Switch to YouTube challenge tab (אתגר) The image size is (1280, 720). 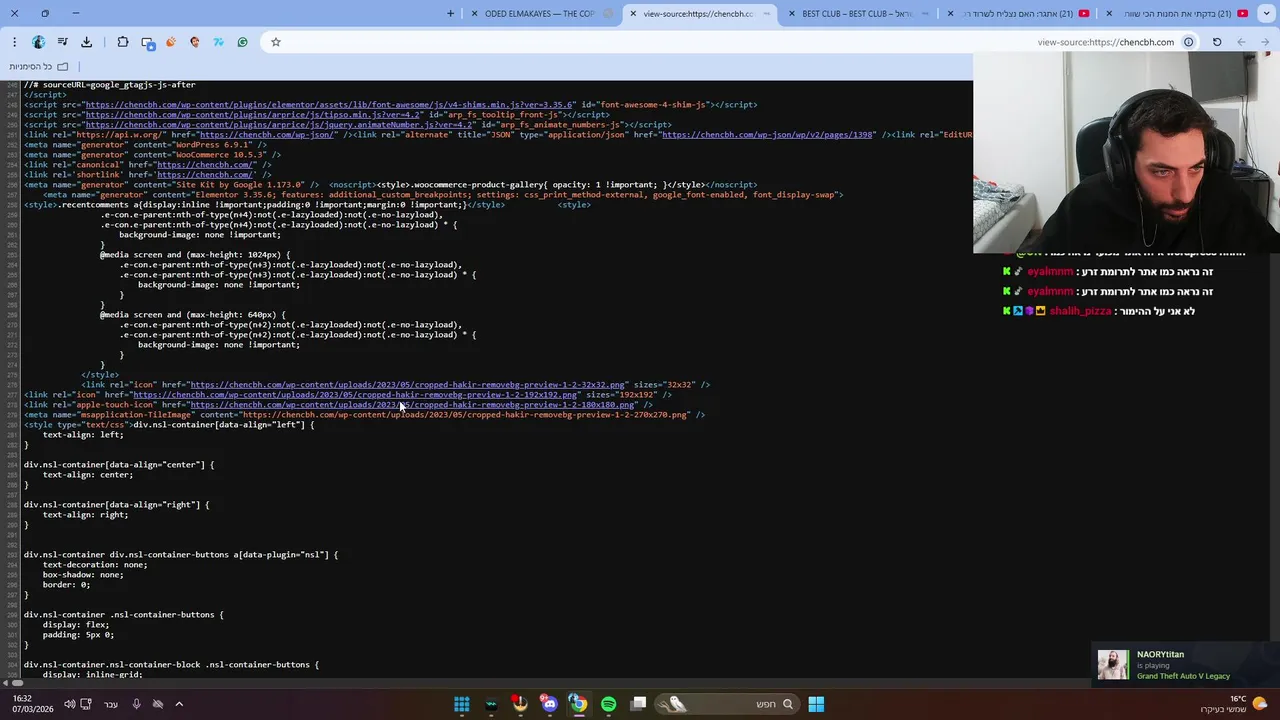pyautogui.click(x=1020, y=13)
